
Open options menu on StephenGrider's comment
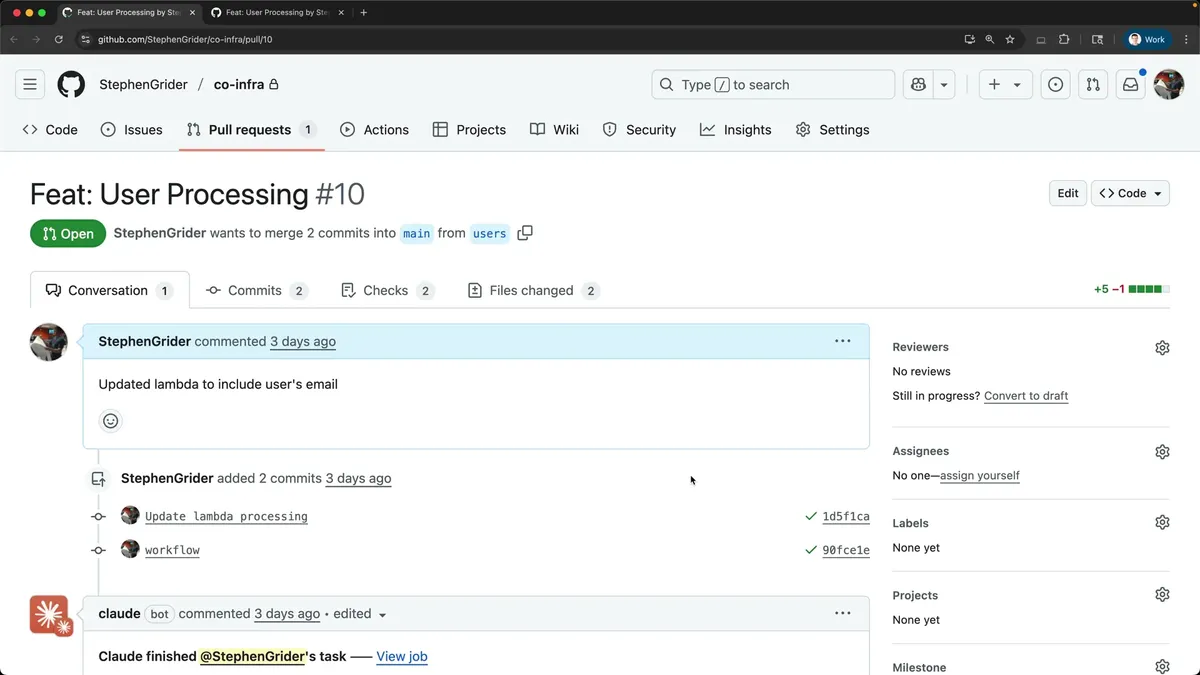click(843, 341)
